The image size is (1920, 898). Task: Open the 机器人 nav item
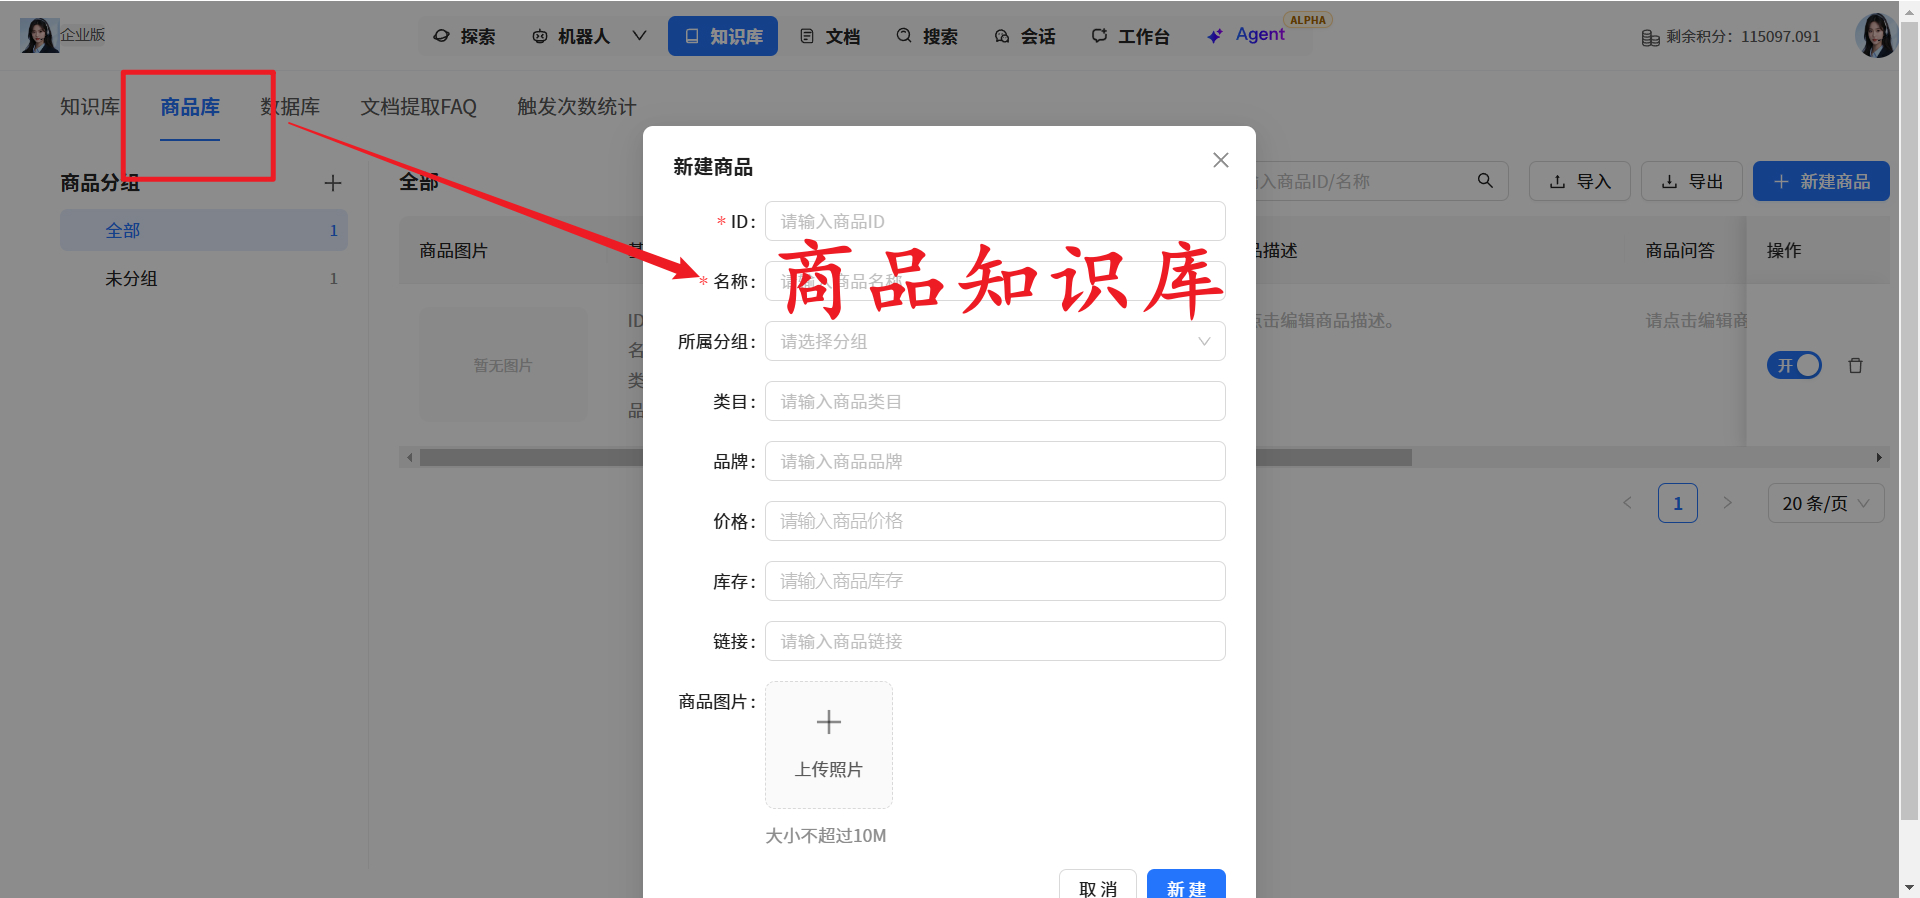pos(573,36)
